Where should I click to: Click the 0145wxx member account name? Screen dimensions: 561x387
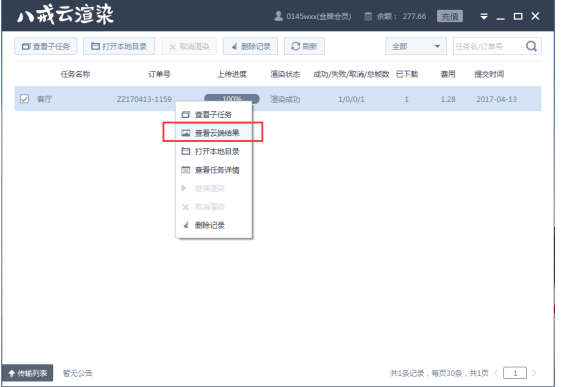318,16
